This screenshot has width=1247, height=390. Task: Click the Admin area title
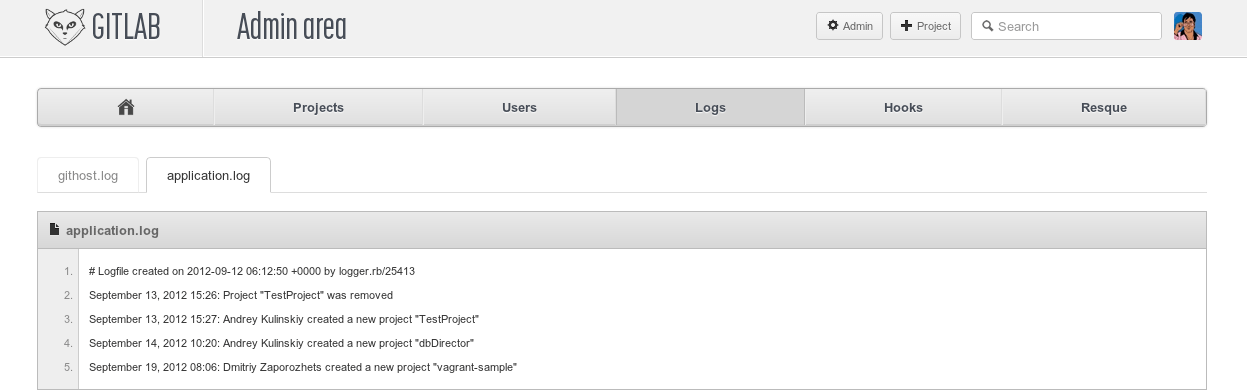[292, 28]
